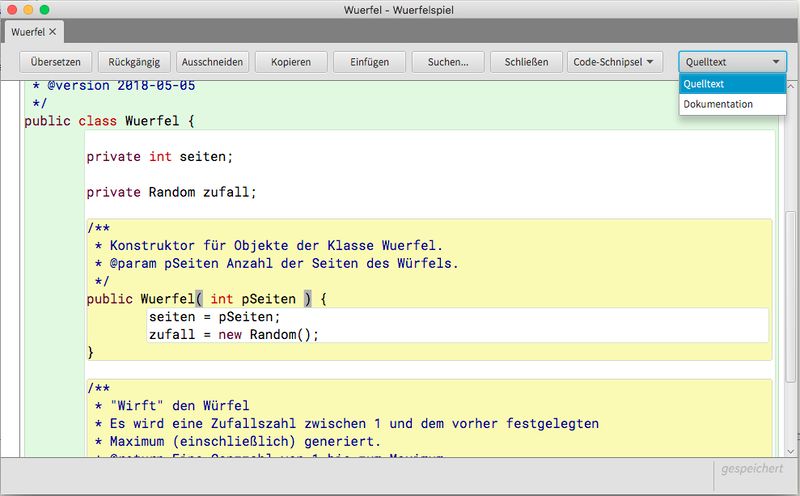
Task: Select Quelltext in the view list
Action: (x=732, y=84)
